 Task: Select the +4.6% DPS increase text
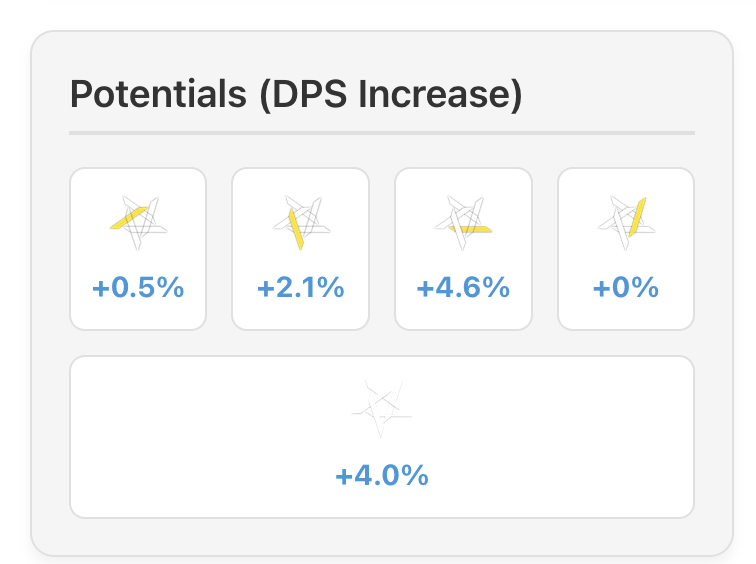click(464, 288)
